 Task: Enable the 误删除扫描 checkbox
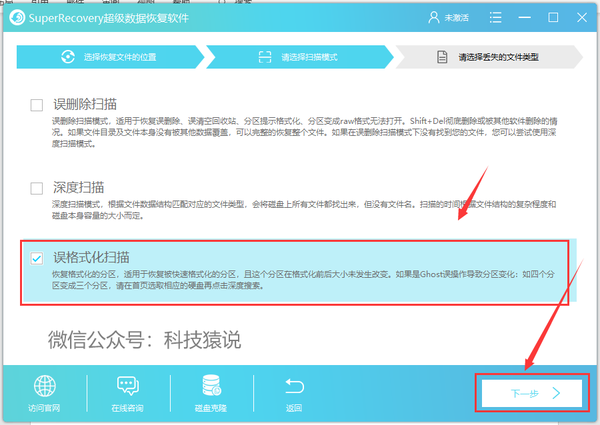[x=37, y=105]
